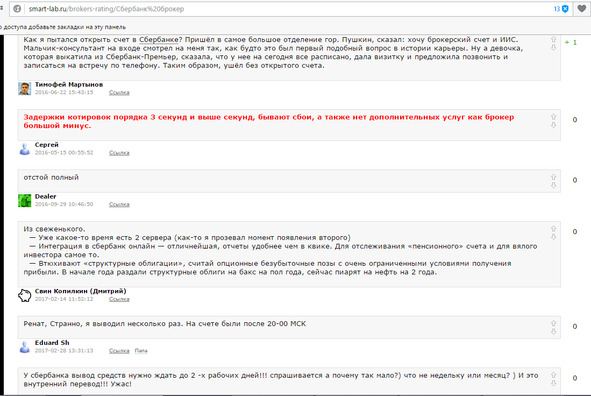Click the Папа link under Eduard Sh's comment
The width and height of the screenshot is (591, 396).
[141, 350]
